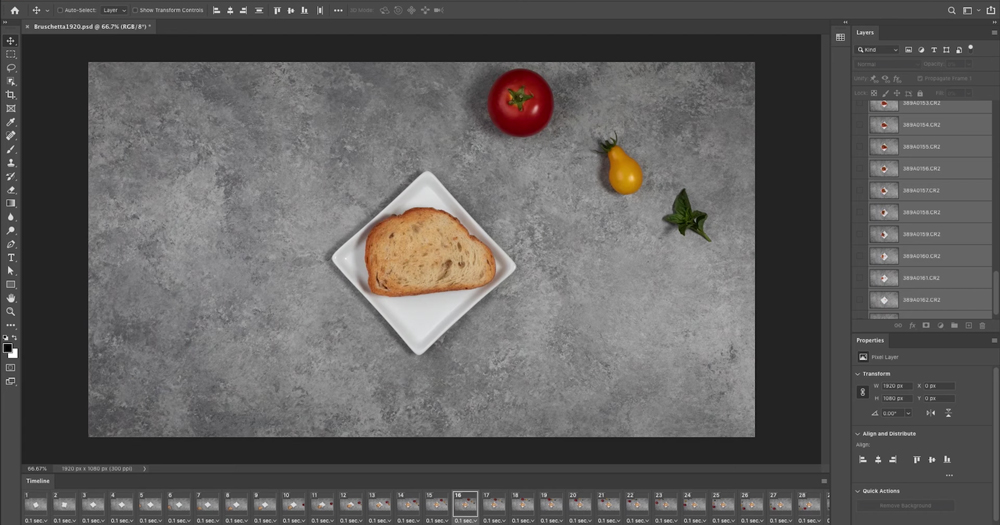Select the Blur tool
This screenshot has width=1000, height=525.
click(x=11, y=217)
